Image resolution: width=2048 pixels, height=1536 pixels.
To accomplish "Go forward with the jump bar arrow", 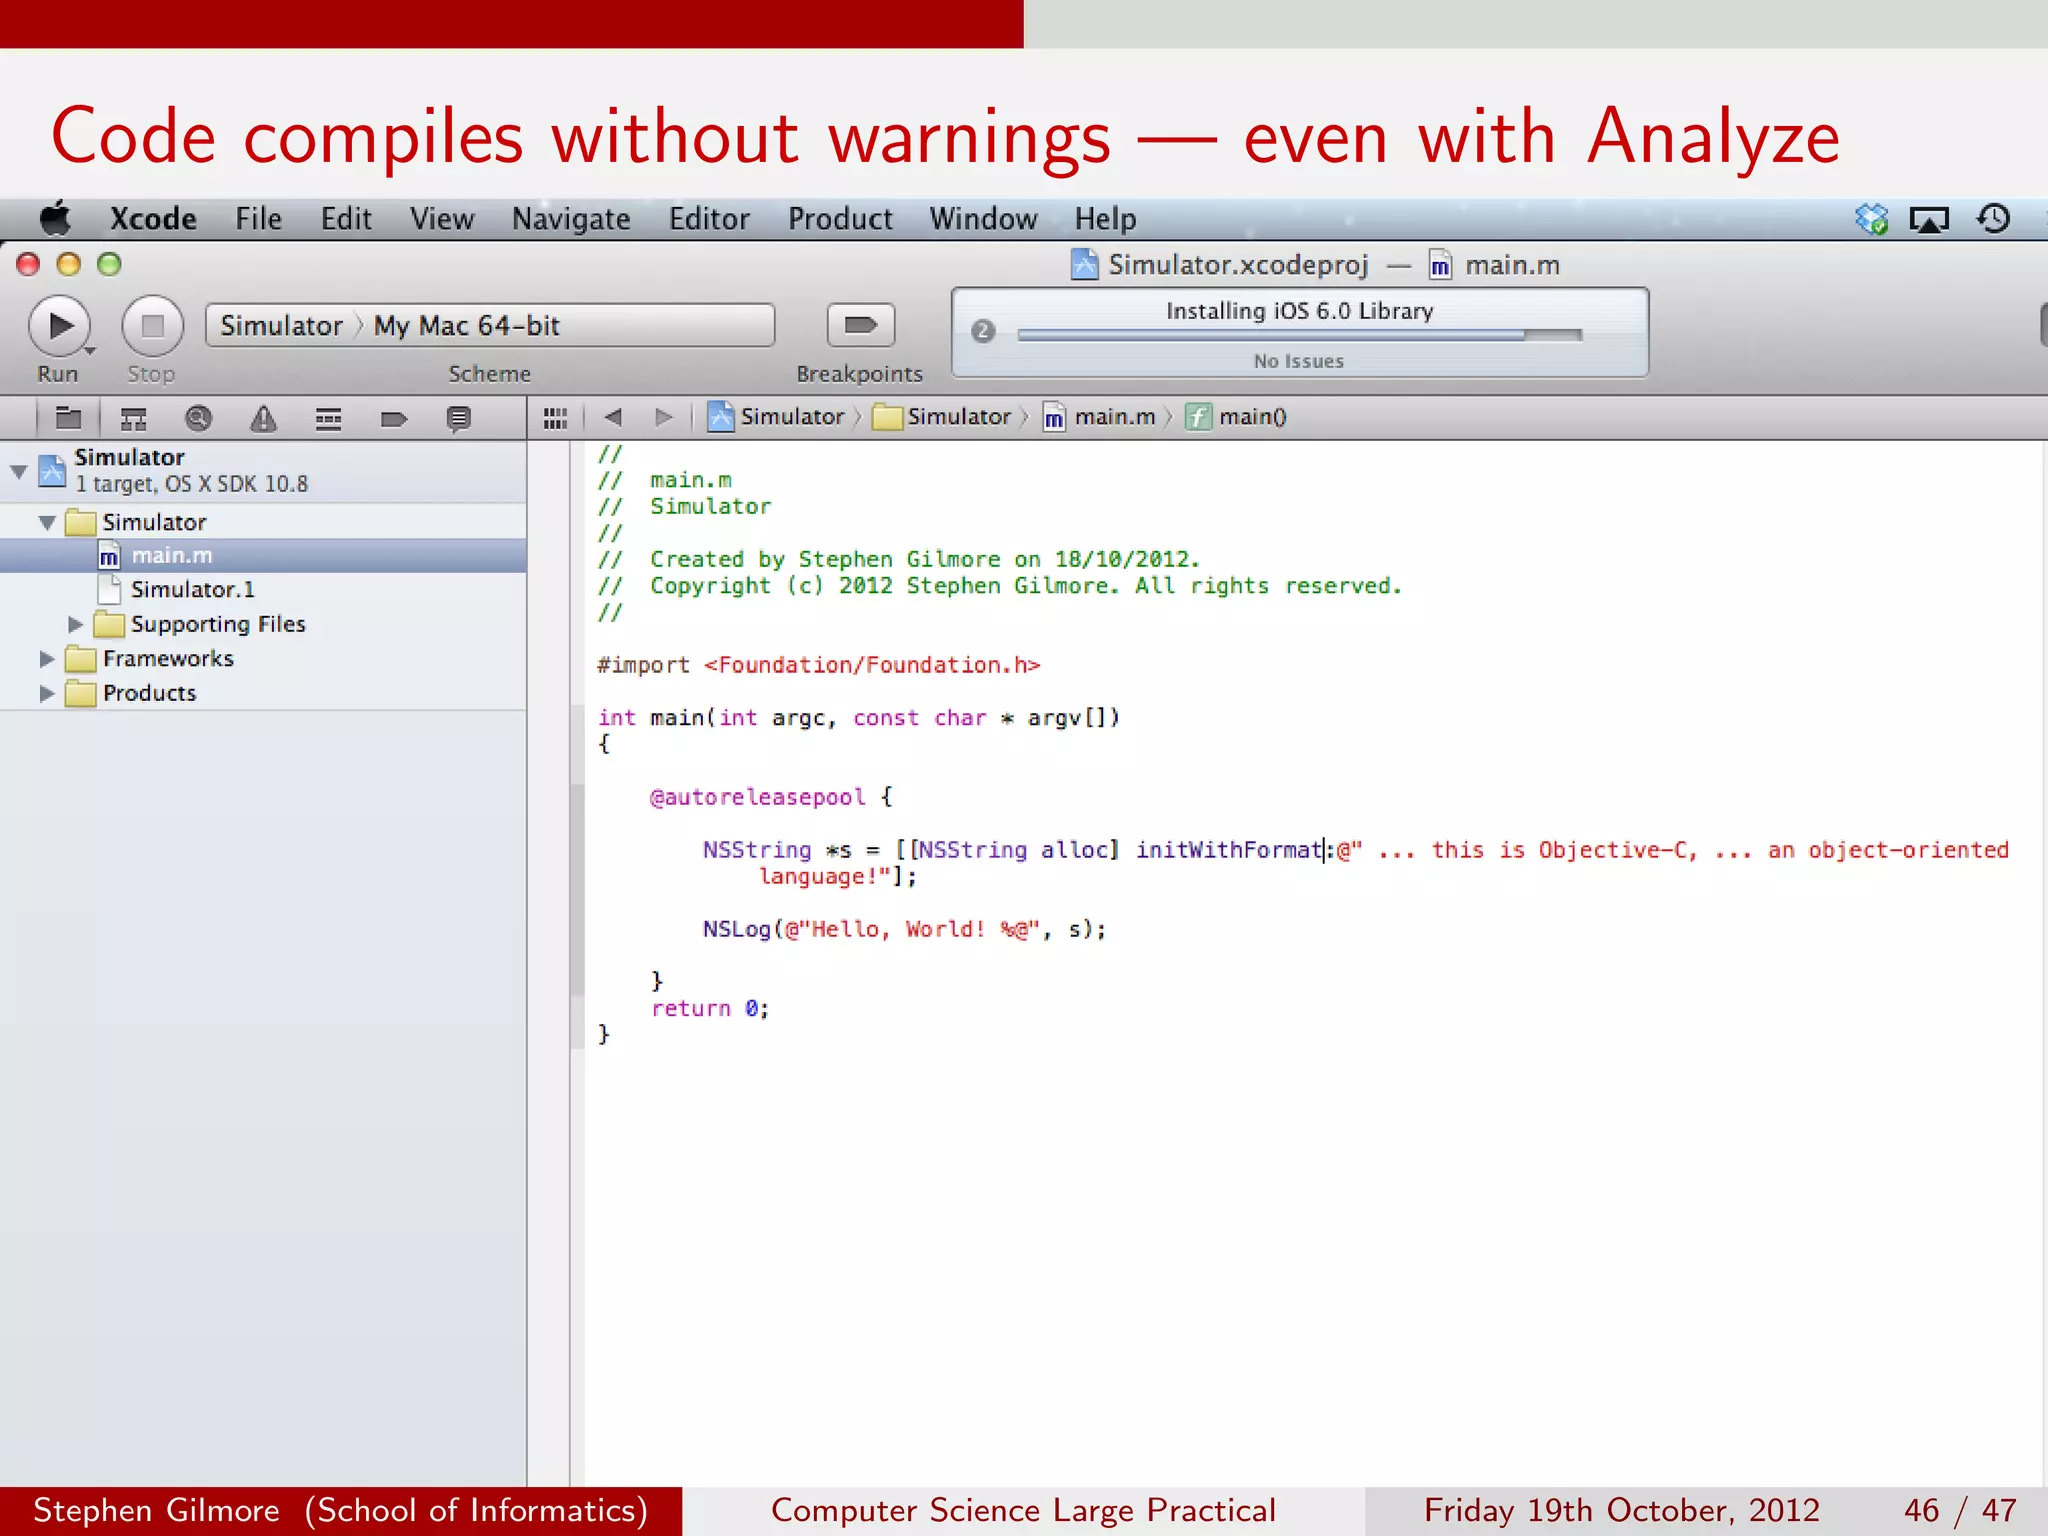I will tap(663, 417).
